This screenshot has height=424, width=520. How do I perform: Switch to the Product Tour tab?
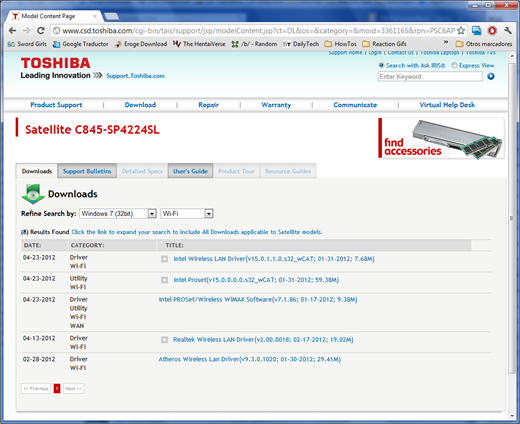coord(236,171)
